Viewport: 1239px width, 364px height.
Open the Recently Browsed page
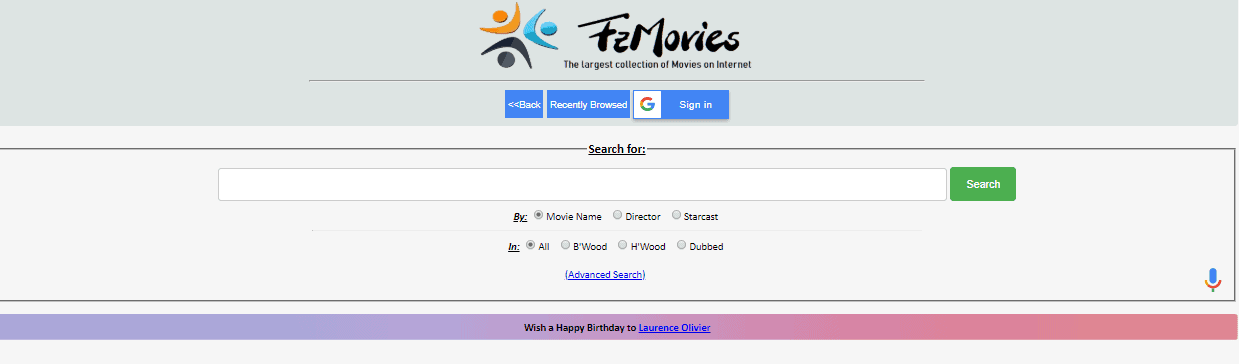(x=588, y=104)
